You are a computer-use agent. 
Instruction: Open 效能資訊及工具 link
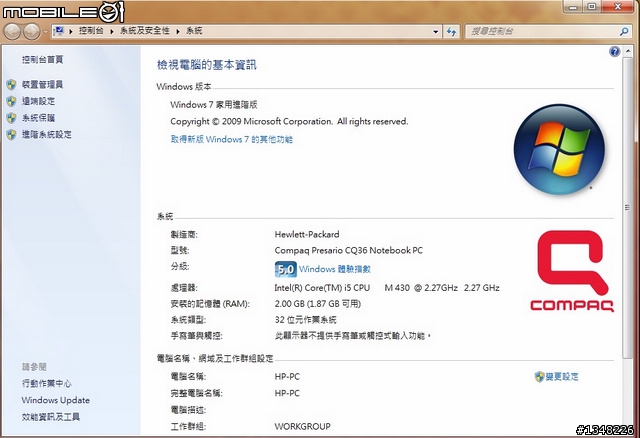coord(51,417)
